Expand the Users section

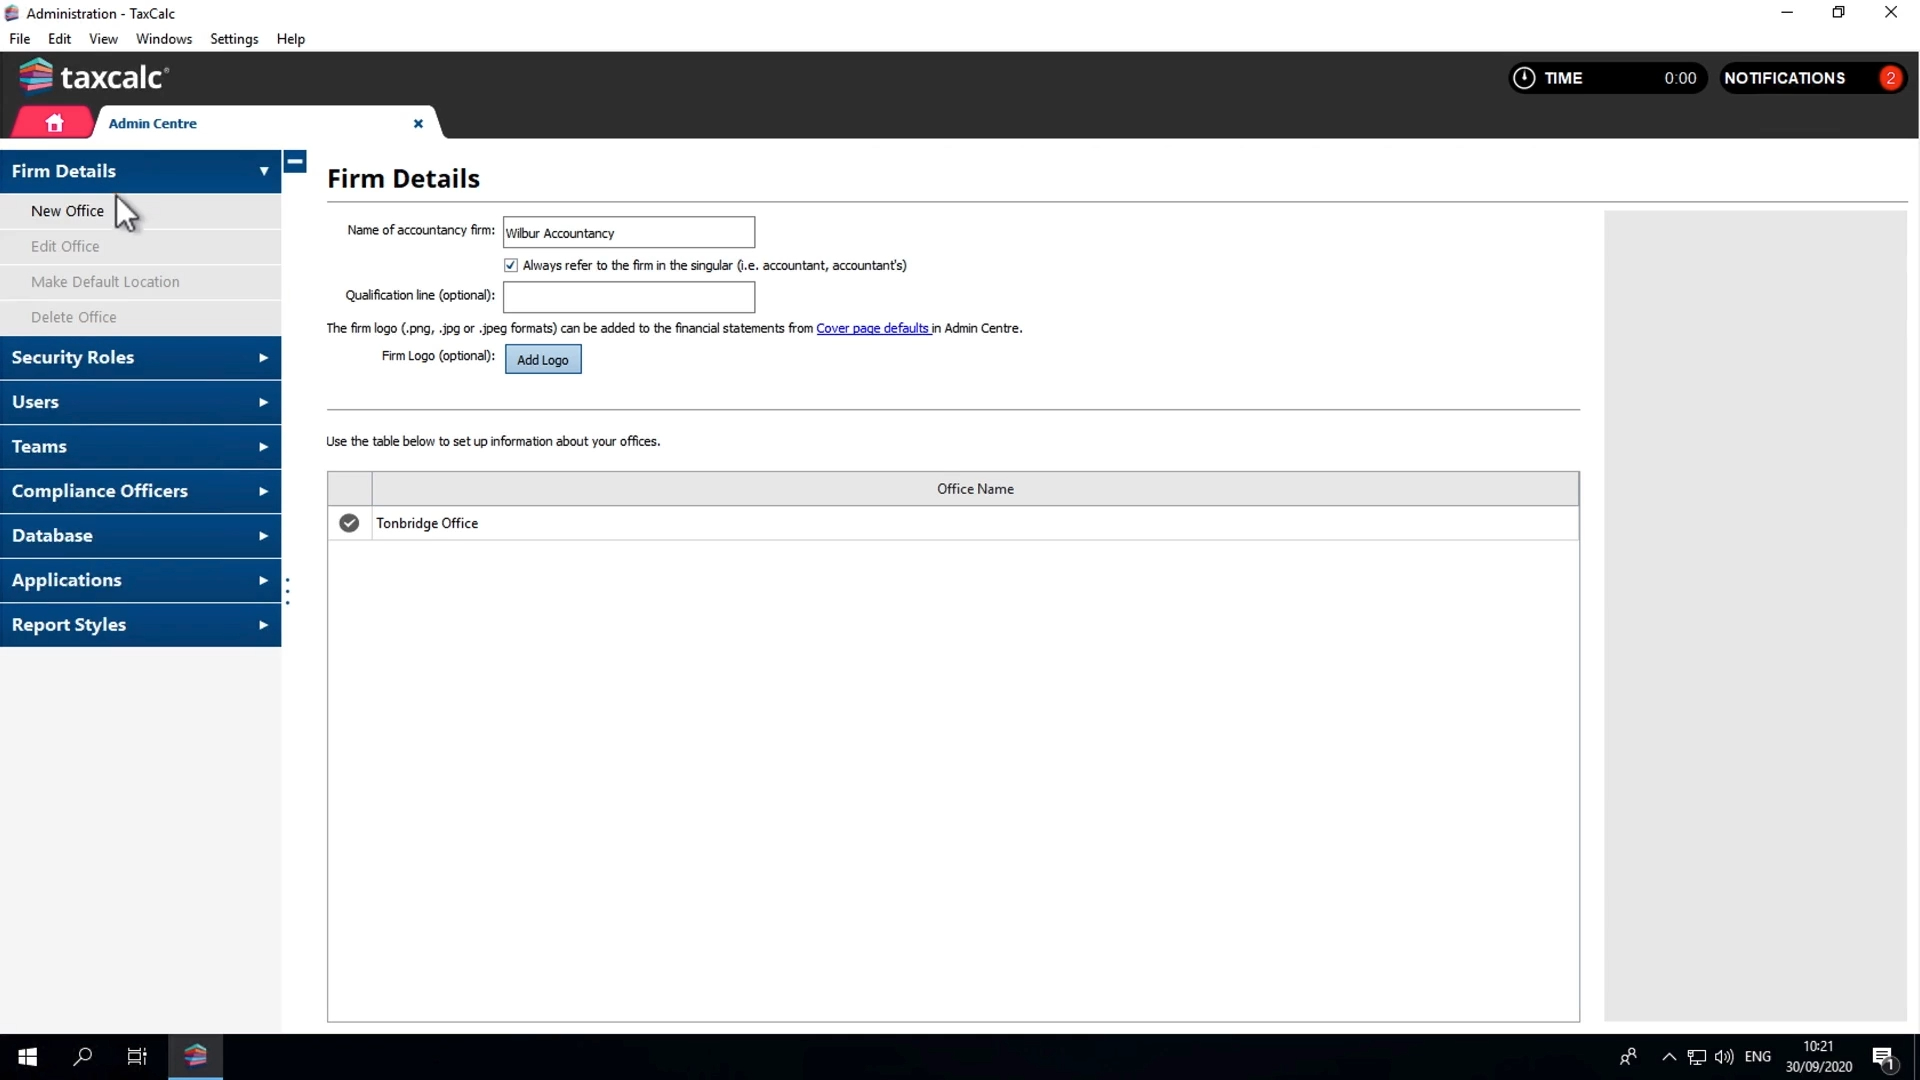(140, 402)
